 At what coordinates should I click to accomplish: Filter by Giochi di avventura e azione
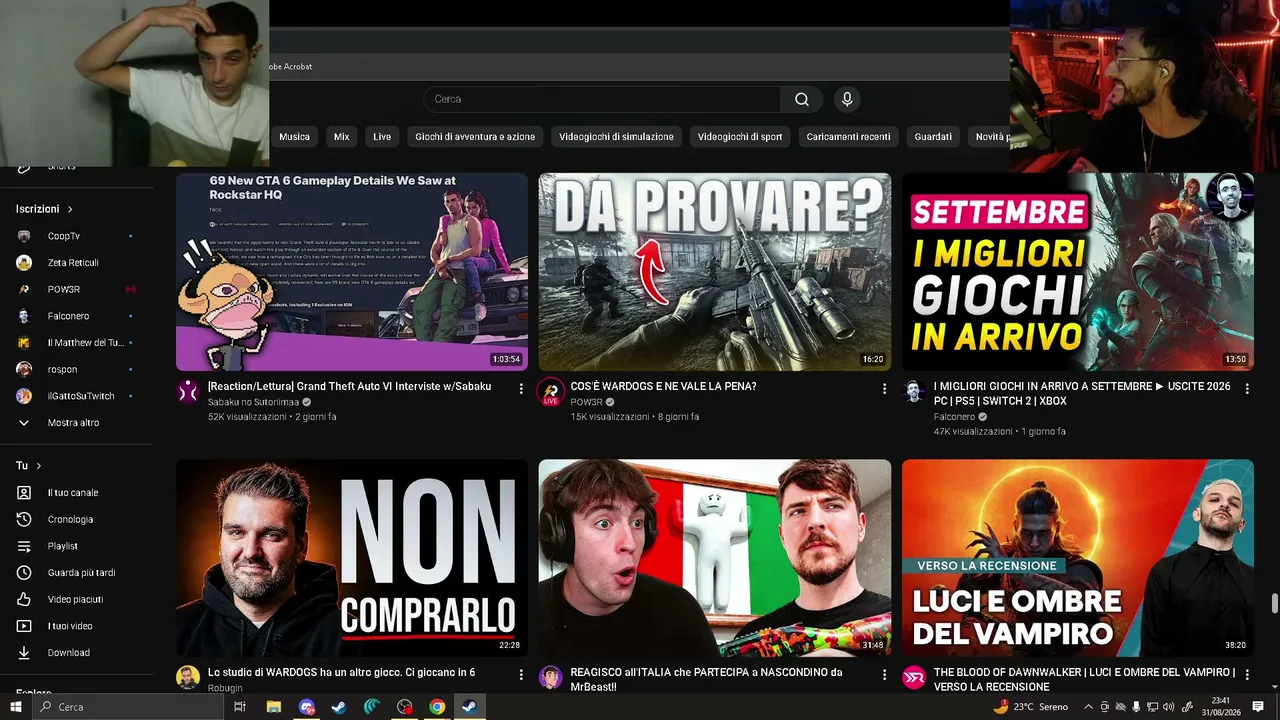coord(475,137)
